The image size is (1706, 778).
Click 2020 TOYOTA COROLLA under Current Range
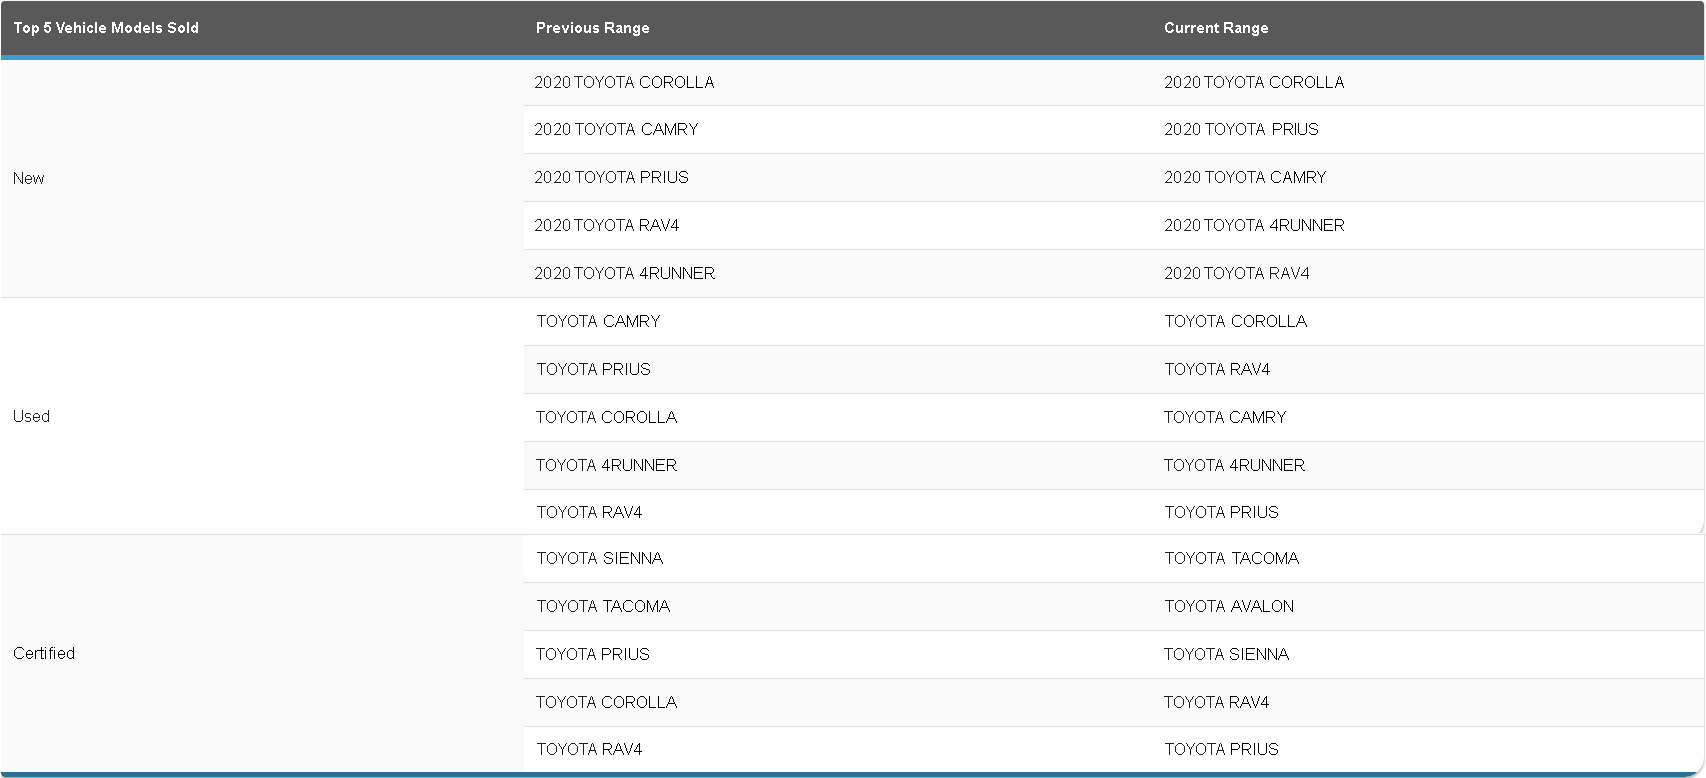click(1253, 82)
